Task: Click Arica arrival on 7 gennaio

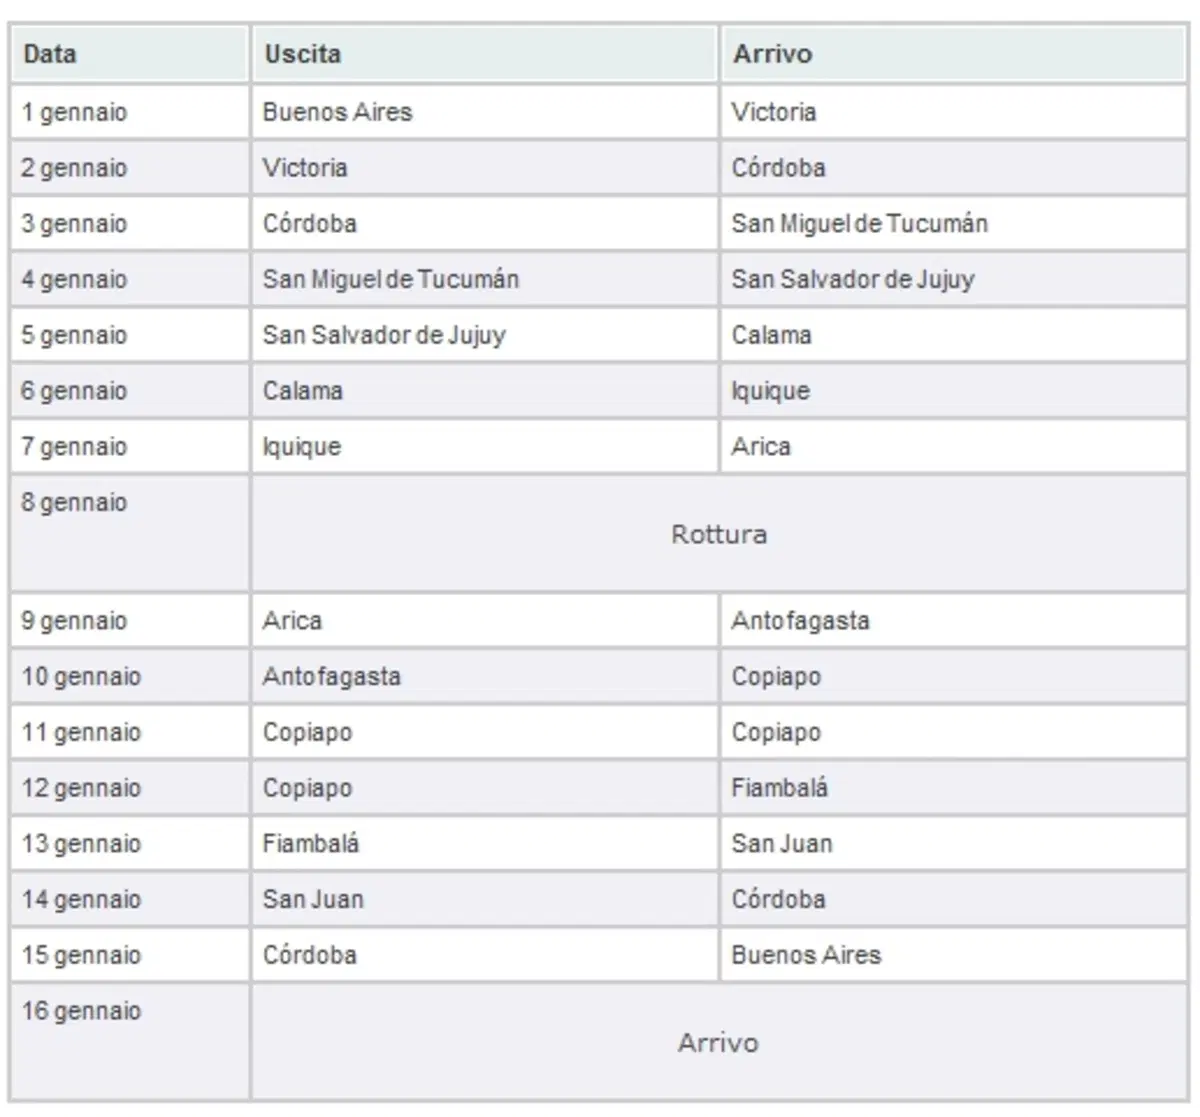Action: pos(953,446)
